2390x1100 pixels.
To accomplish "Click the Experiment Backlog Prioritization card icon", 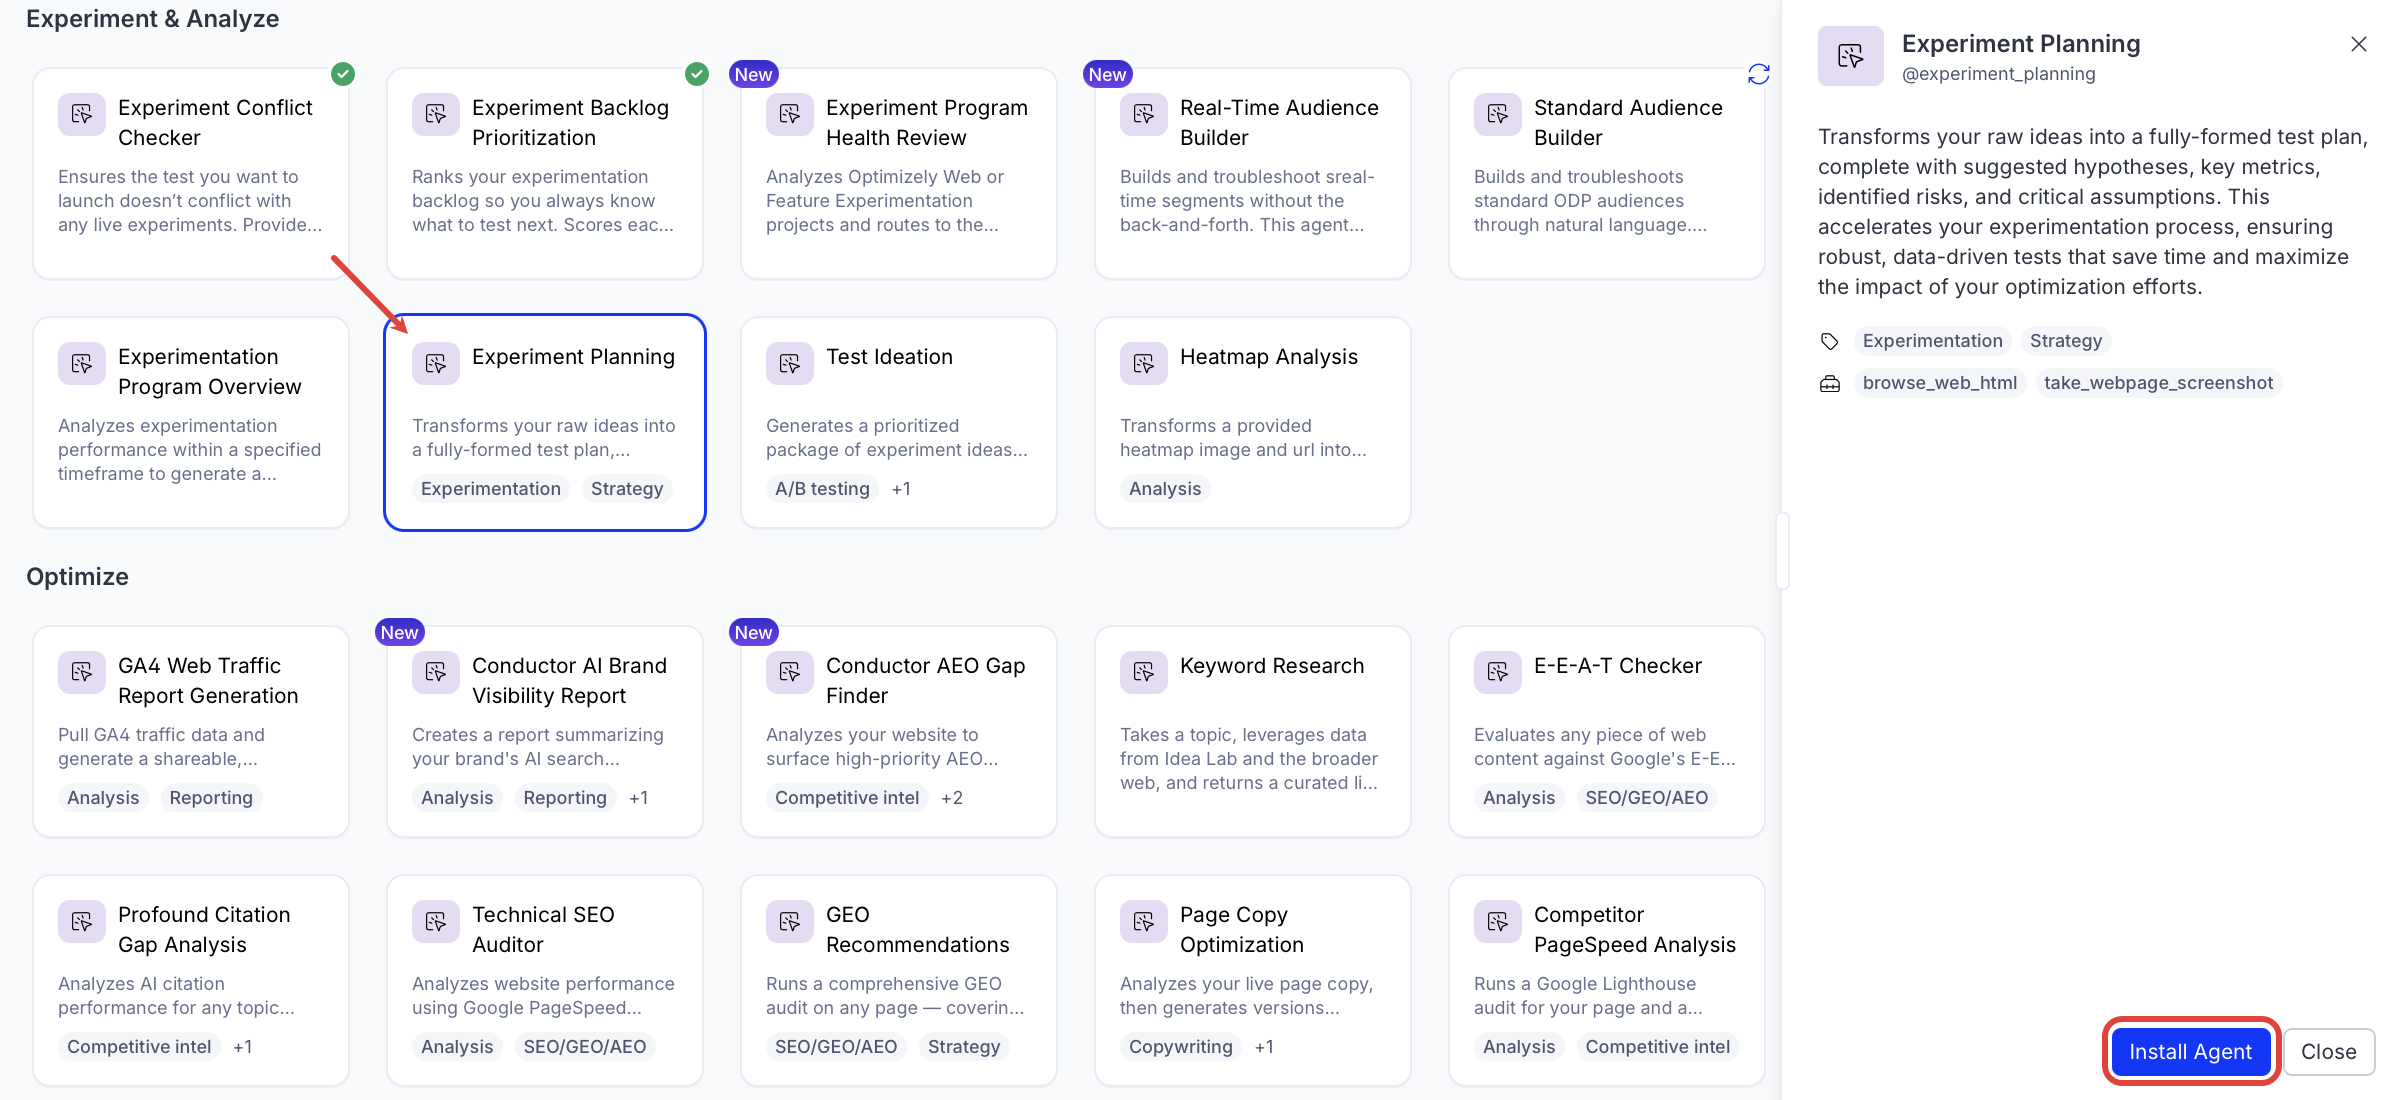I will tap(436, 114).
